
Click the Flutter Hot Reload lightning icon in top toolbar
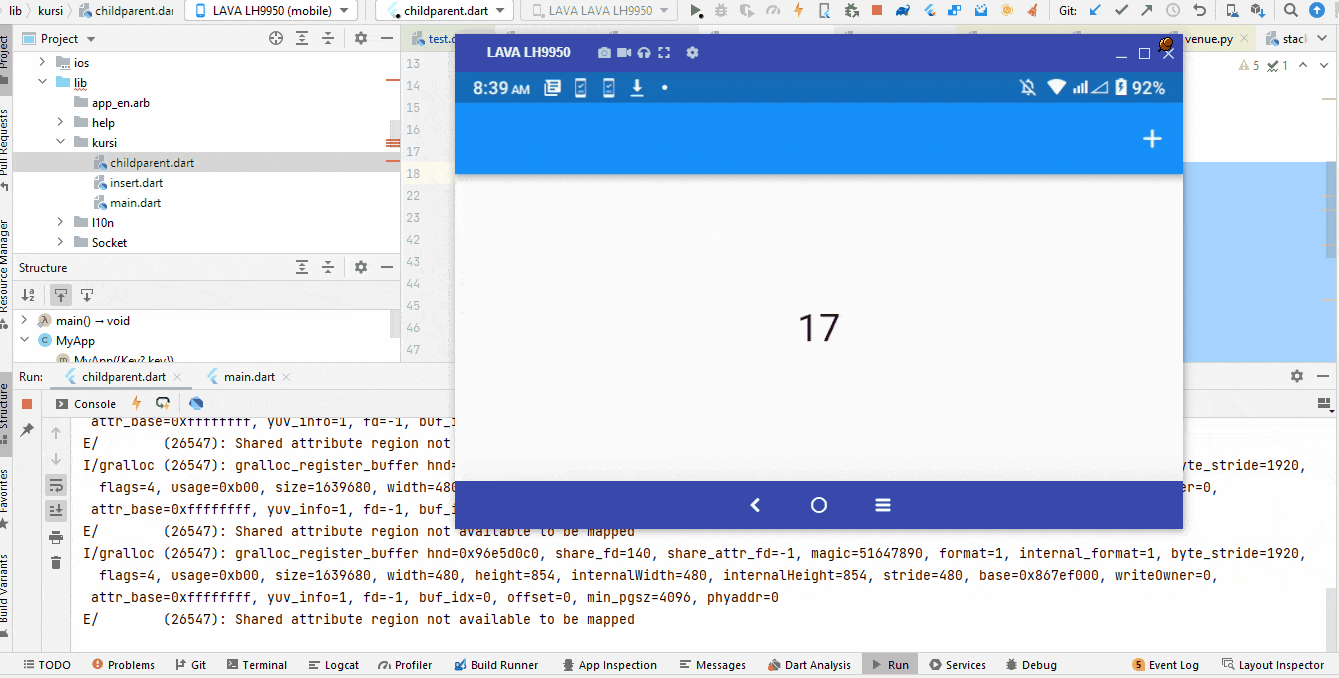point(798,11)
